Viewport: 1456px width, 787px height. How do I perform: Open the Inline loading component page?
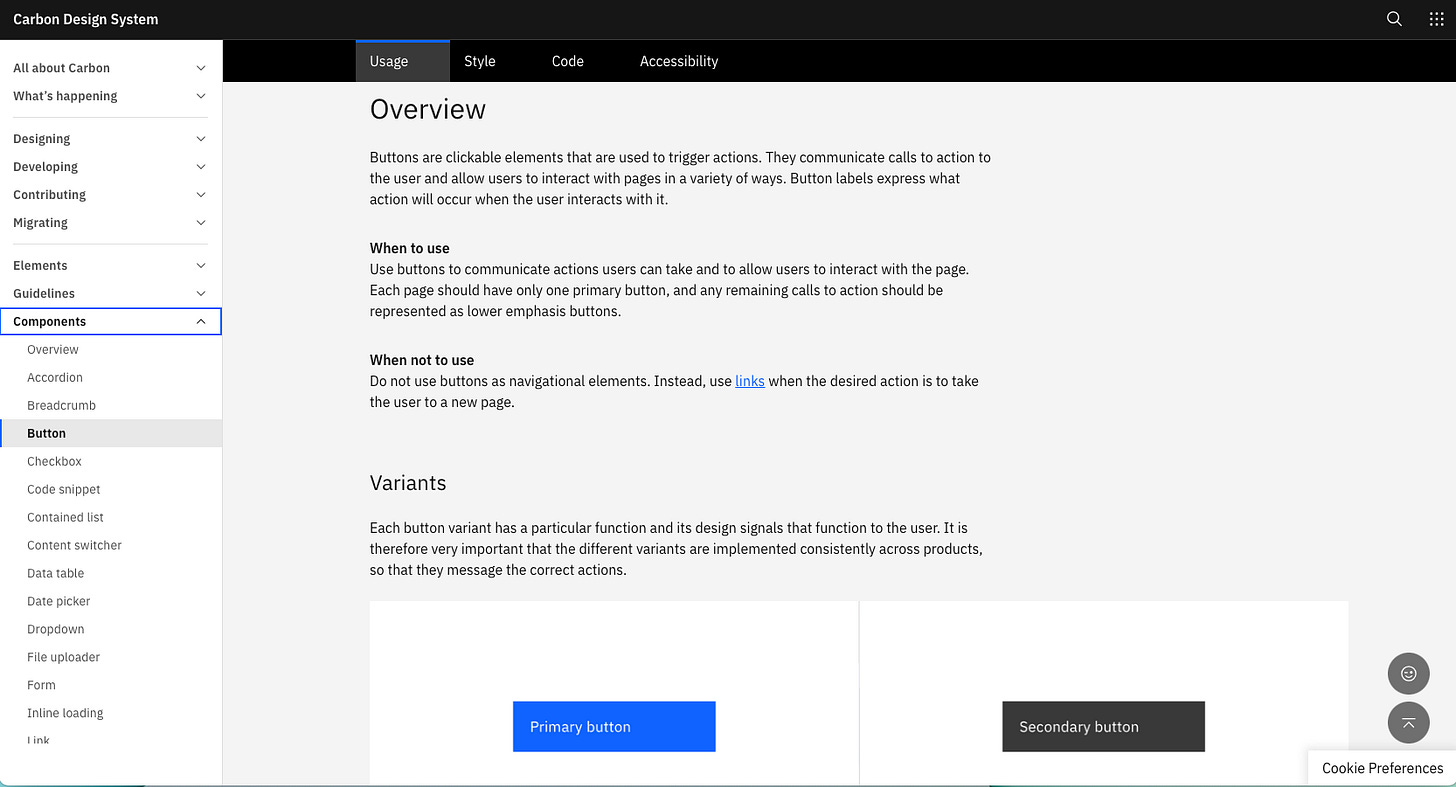click(111, 714)
